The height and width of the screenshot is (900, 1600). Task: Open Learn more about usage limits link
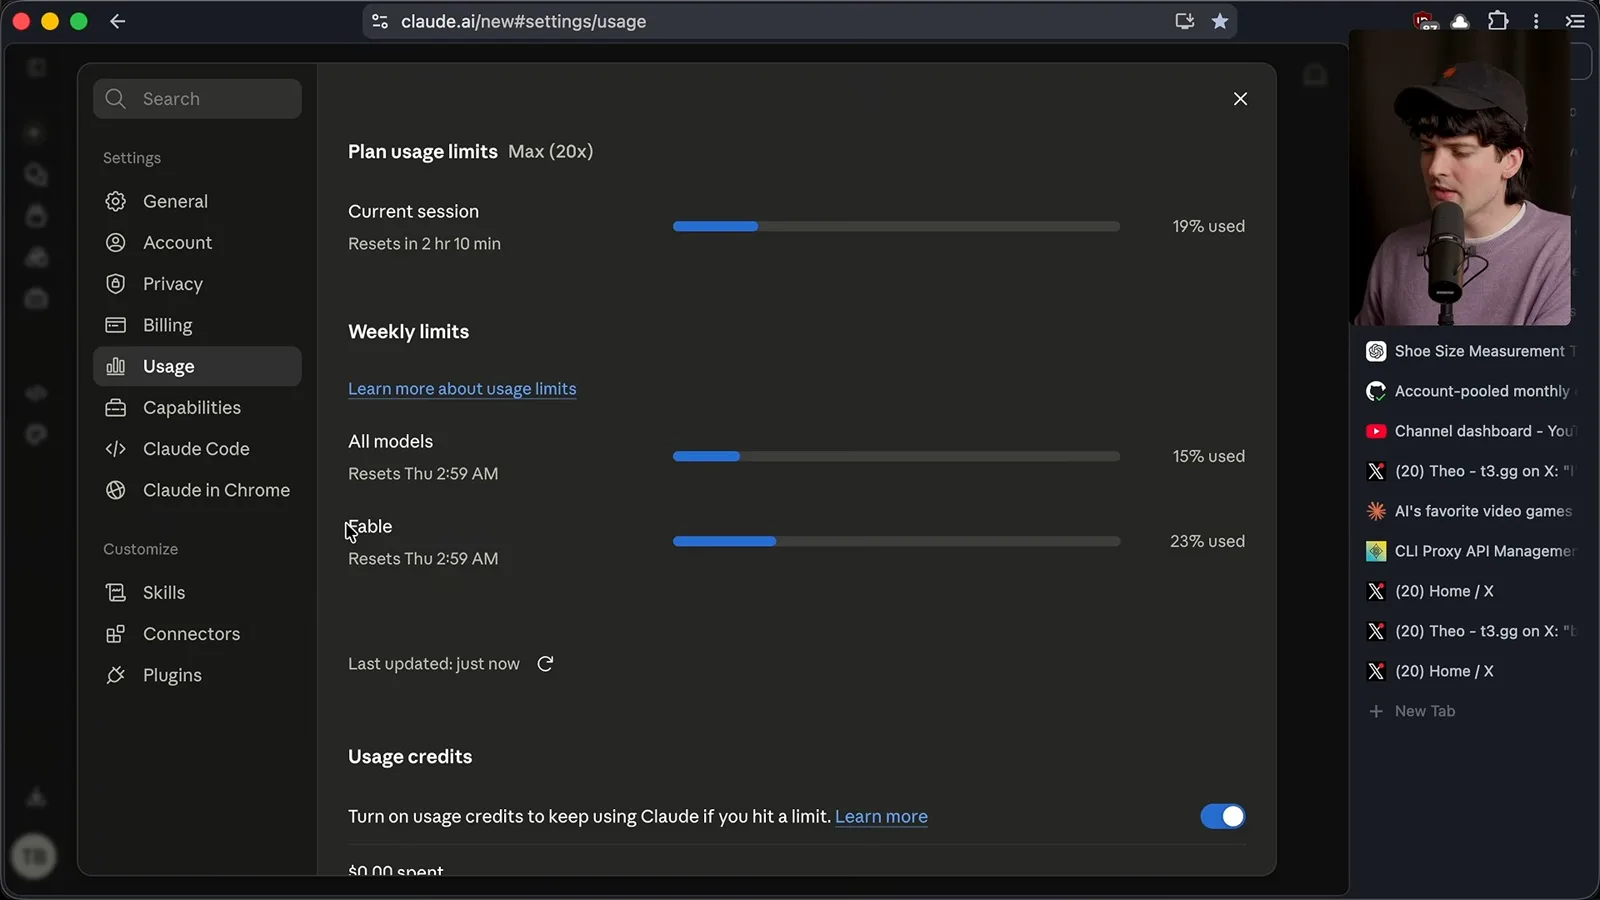[462, 389]
